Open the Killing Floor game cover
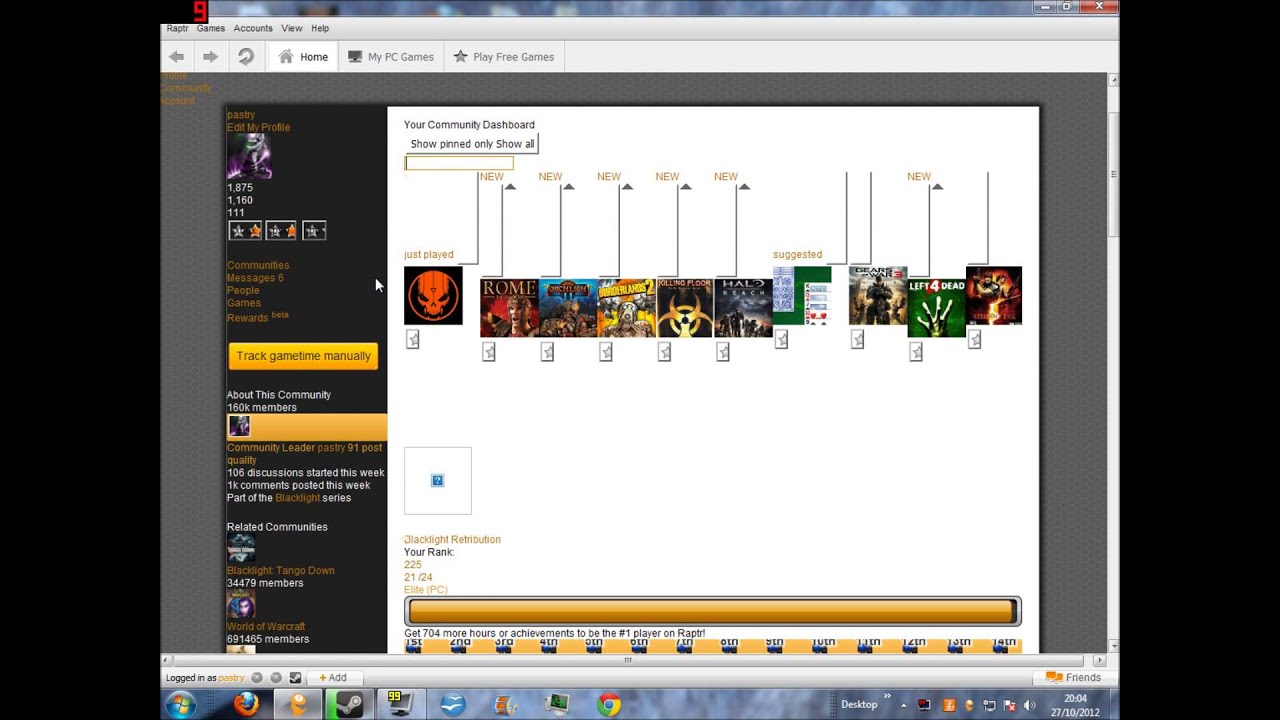This screenshot has height=720, width=1280. tap(685, 308)
